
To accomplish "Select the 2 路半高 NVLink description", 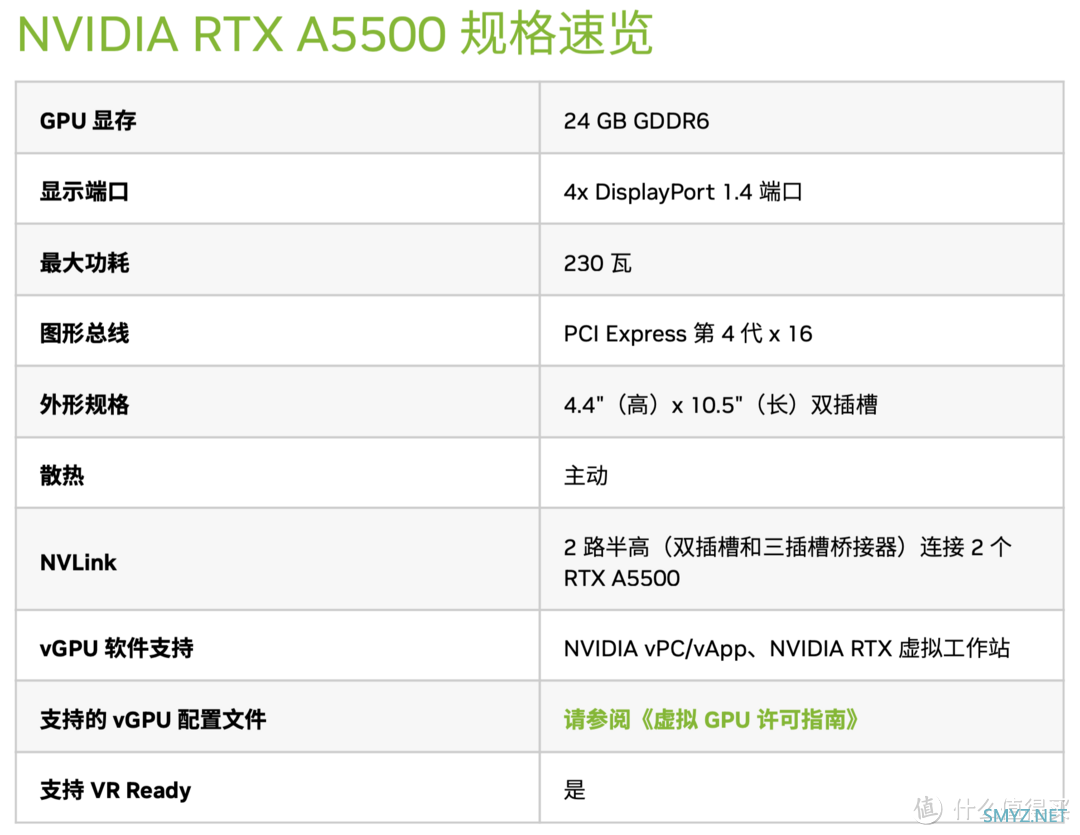I will (787, 562).
